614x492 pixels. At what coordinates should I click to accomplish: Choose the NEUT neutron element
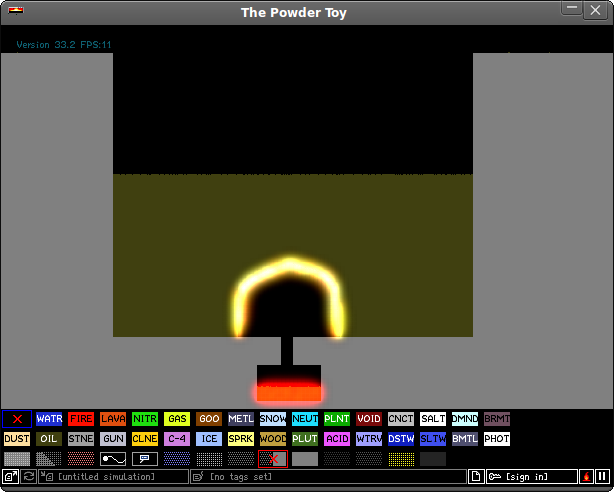[305, 419]
